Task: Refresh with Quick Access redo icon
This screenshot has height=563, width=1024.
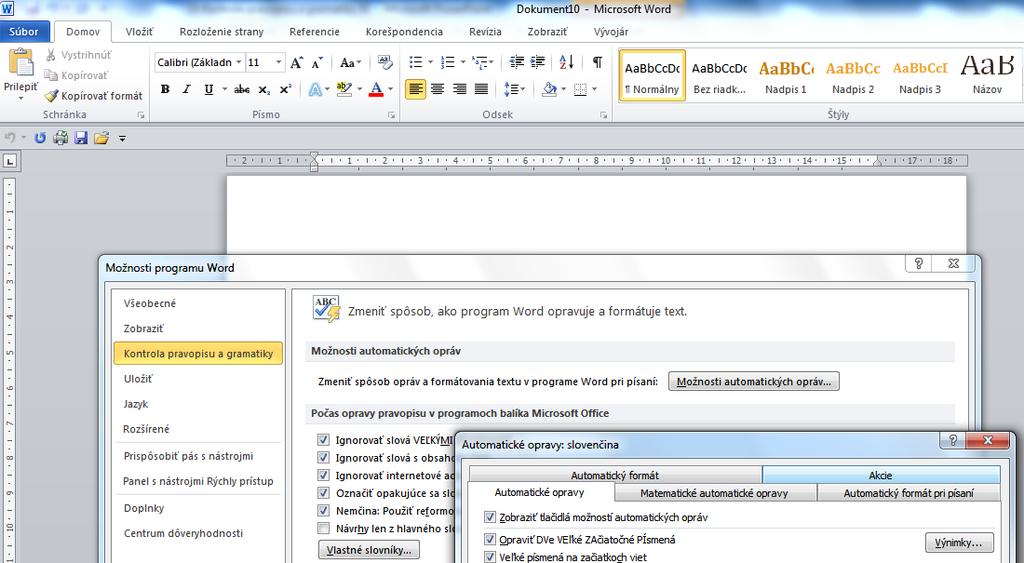Action: tap(40, 138)
